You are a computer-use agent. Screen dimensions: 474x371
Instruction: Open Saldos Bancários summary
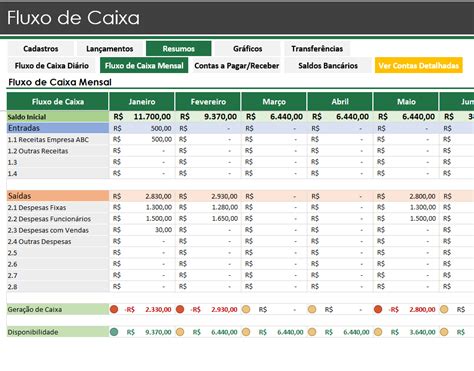pyautogui.click(x=328, y=66)
